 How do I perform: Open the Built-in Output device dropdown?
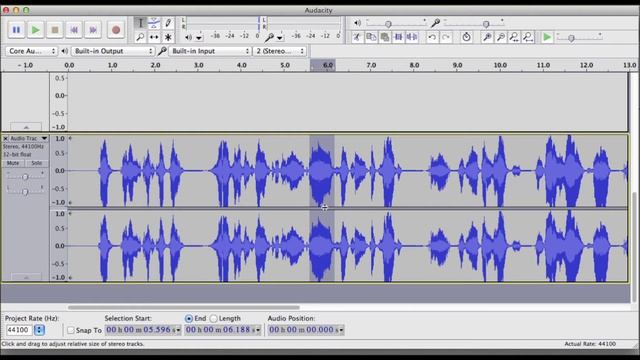click(113, 51)
